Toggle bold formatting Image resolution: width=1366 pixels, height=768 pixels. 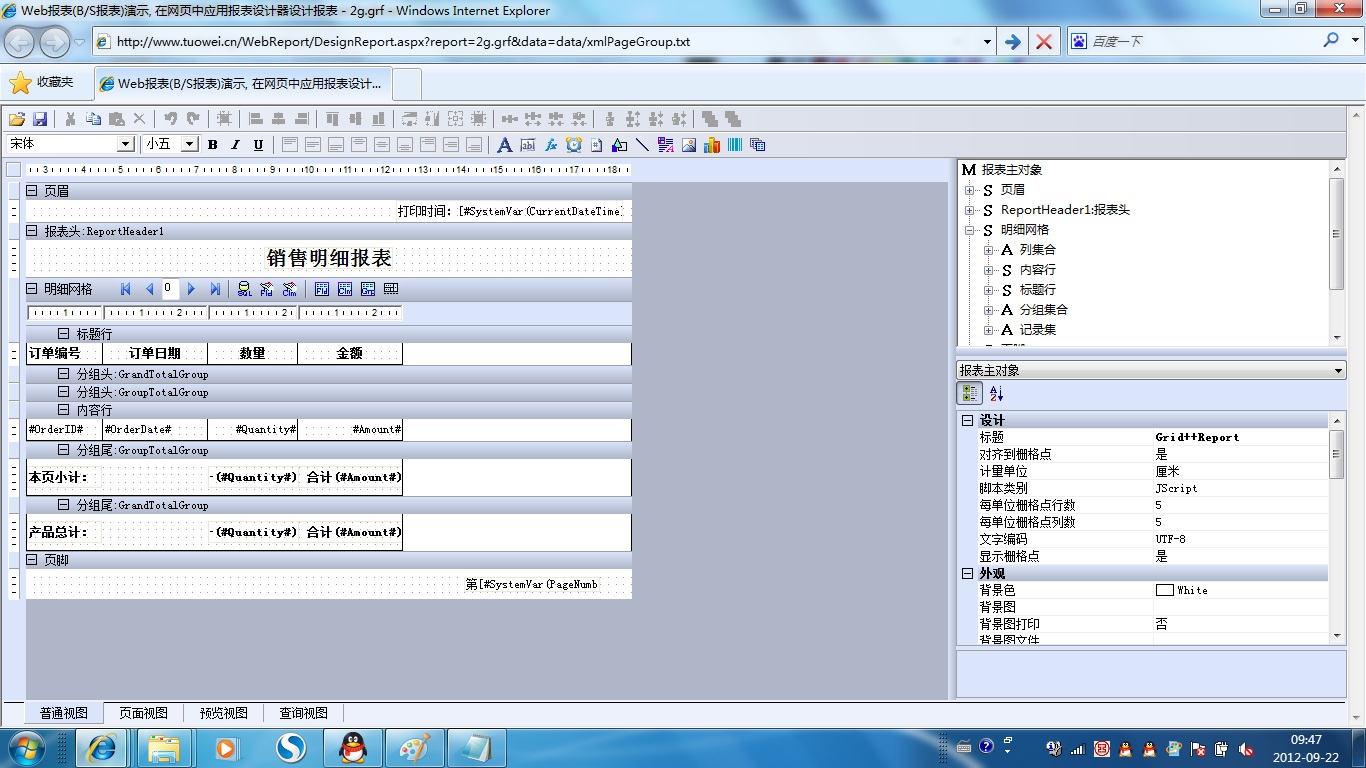[213, 145]
